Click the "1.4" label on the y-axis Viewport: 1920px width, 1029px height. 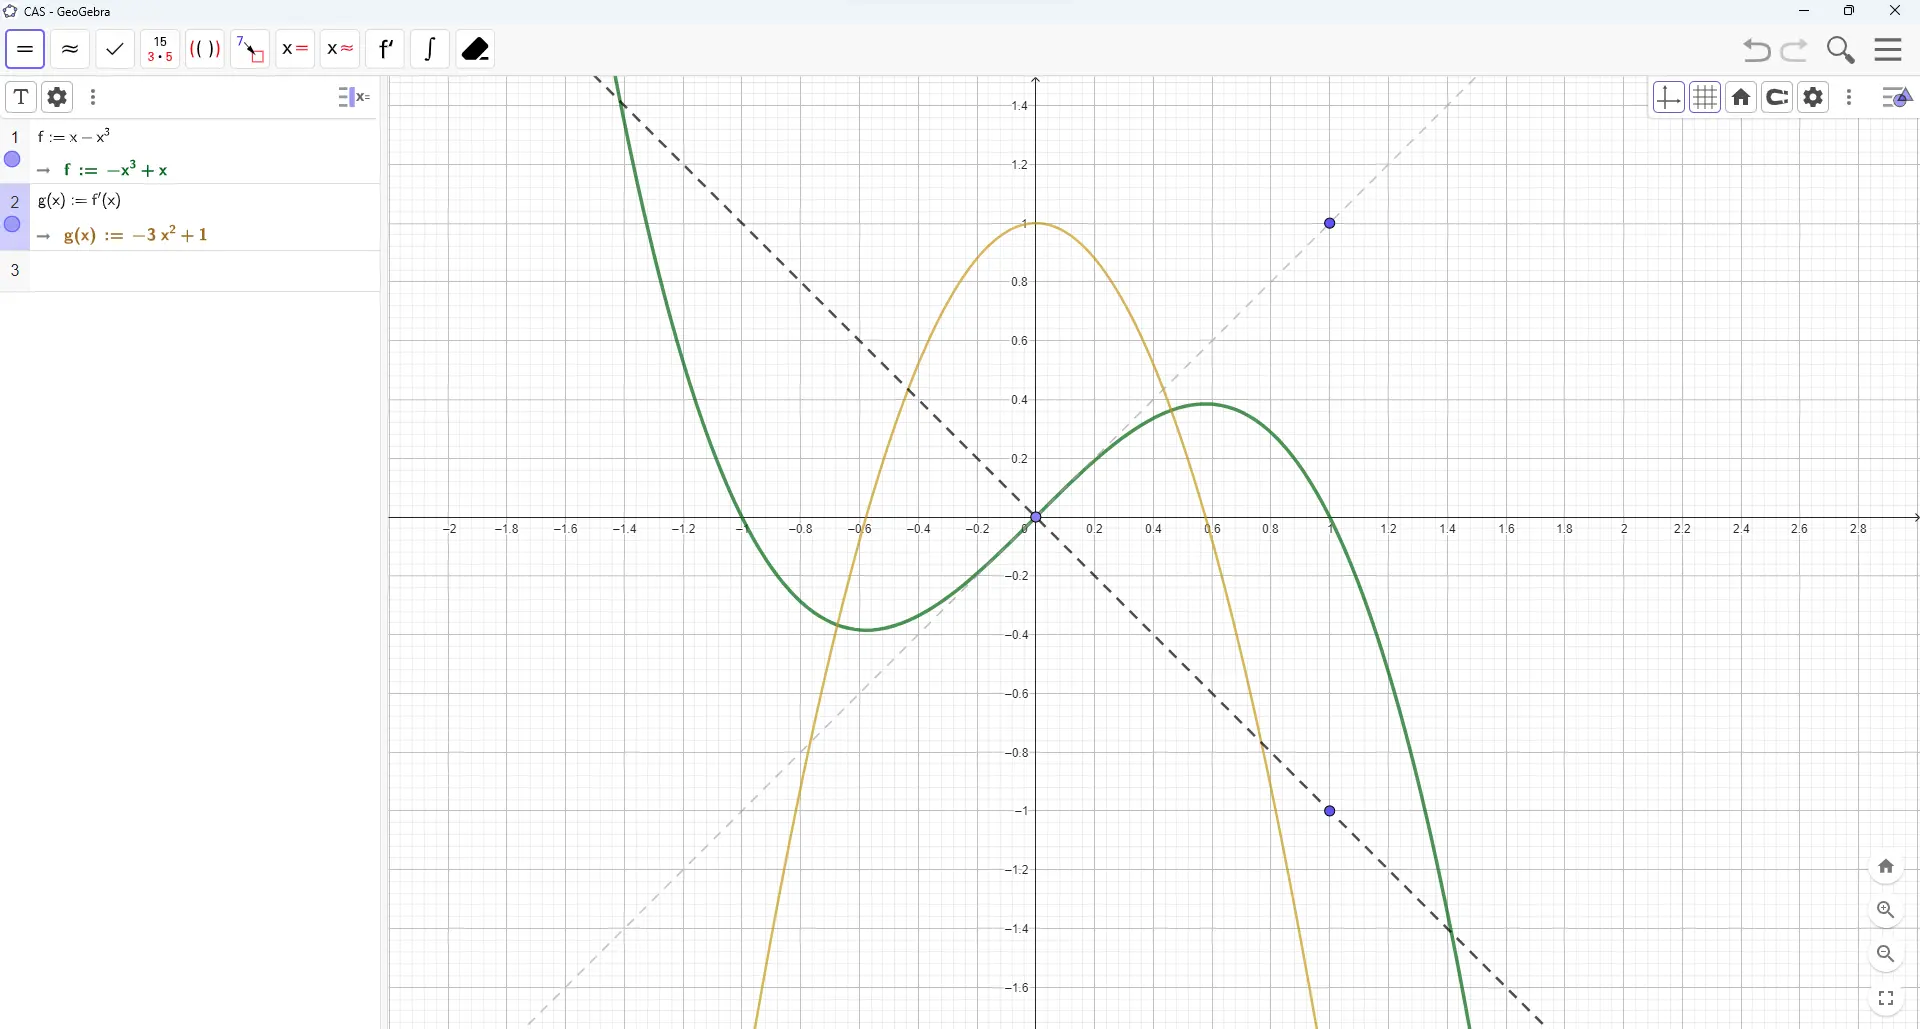pyautogui.click(x=1020, y=106)
